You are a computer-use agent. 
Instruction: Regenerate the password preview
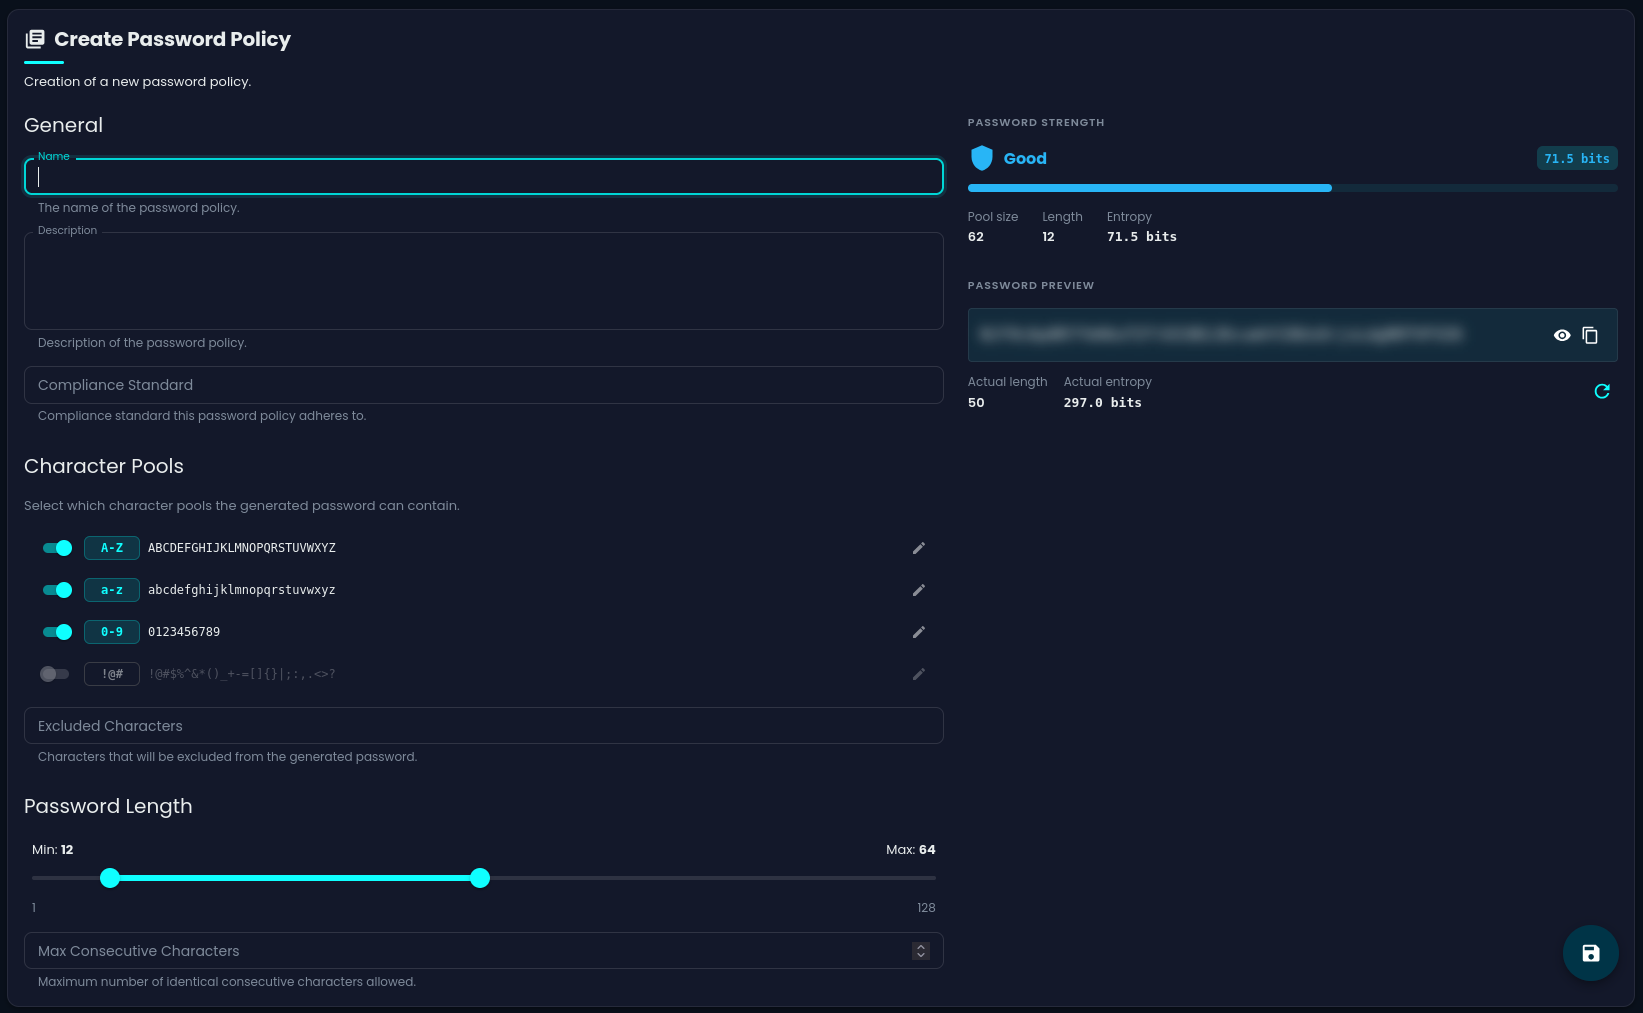pos(1602,391)
